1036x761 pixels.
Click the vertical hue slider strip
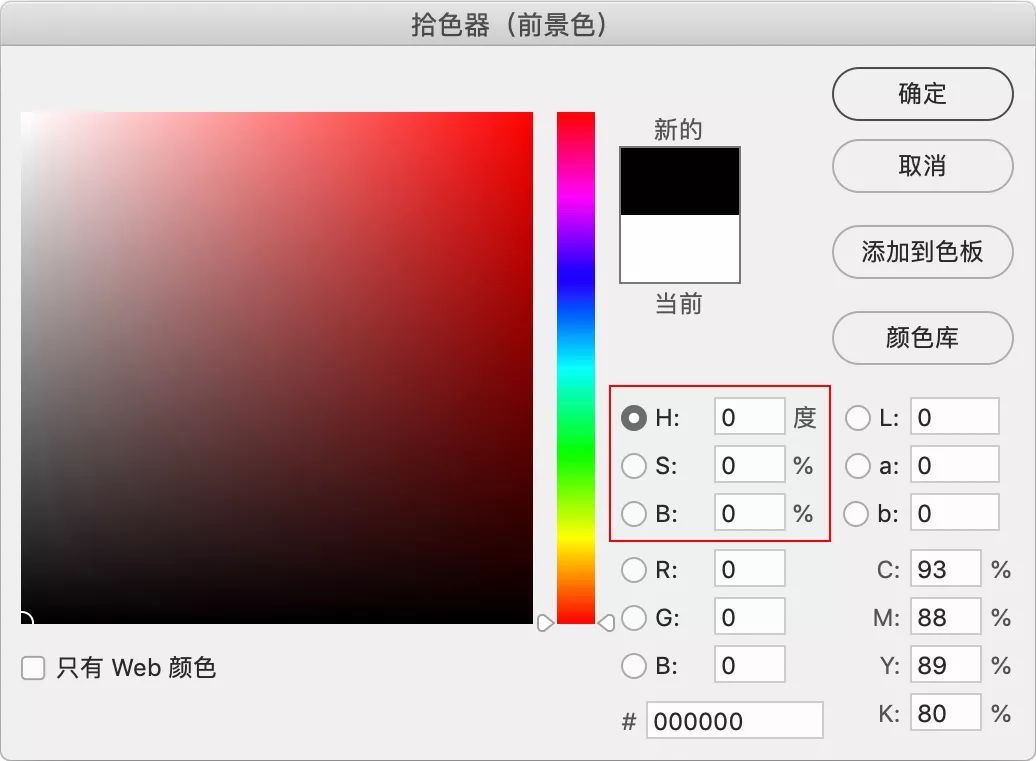[x=575, y=370]
